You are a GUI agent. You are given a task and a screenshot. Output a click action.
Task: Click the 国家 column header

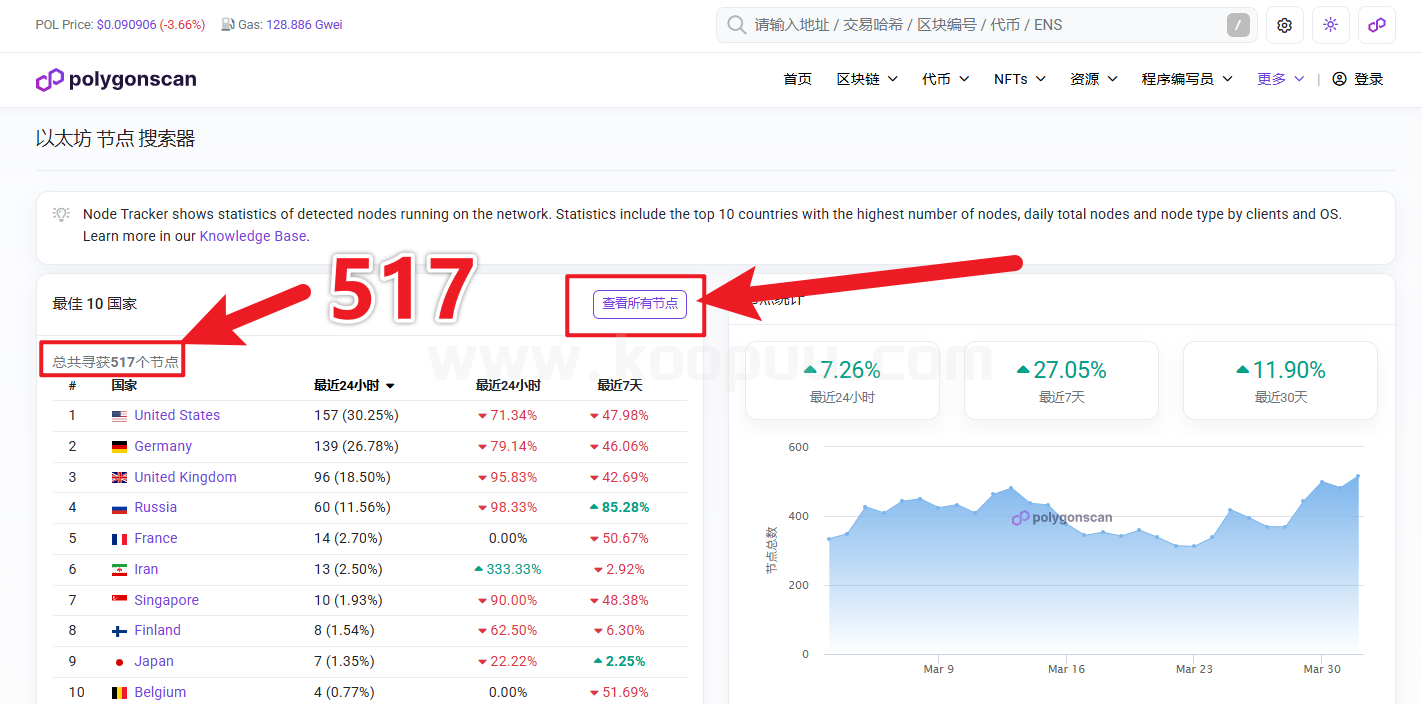tap(125, 386)
